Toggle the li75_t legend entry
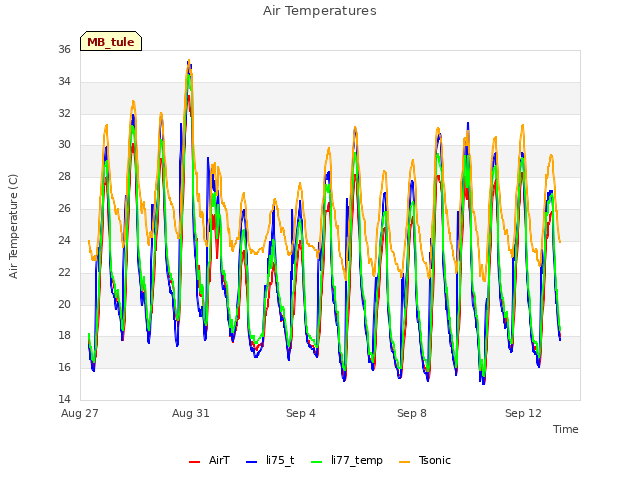 tap(270, 460)
